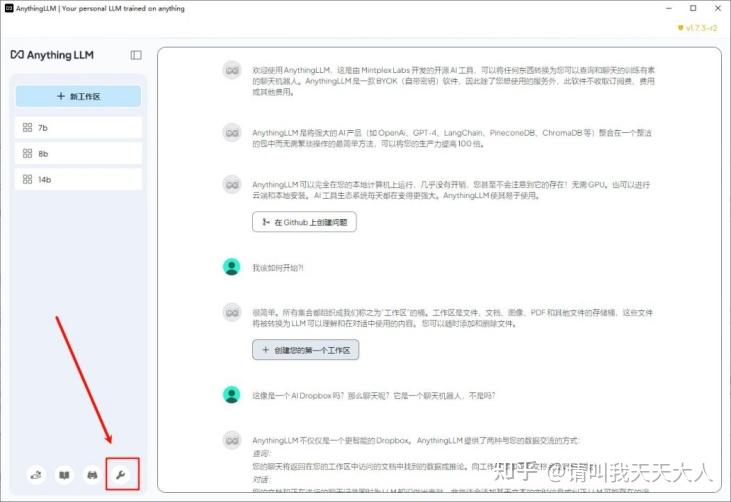Minimize the AnythingLLM window

coord(669,8)
